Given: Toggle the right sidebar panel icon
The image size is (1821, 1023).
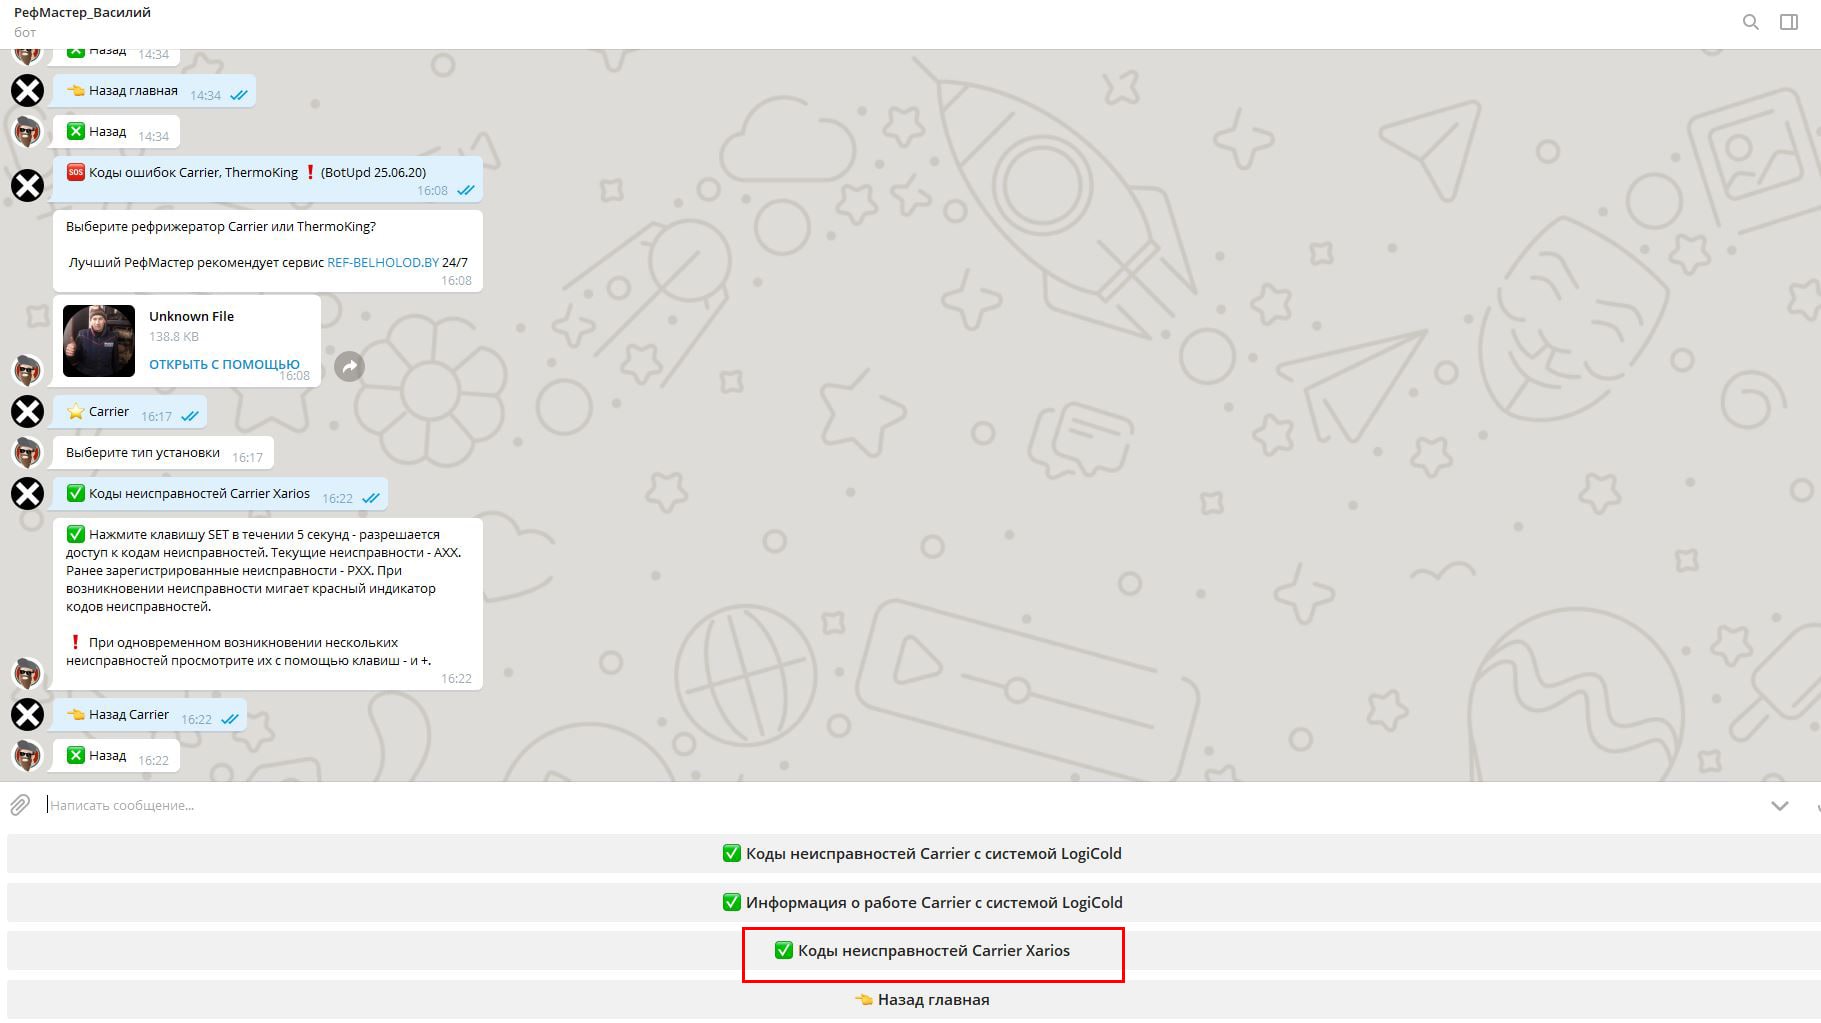Looking at the screenshot, I should (x=1789, y=22).
